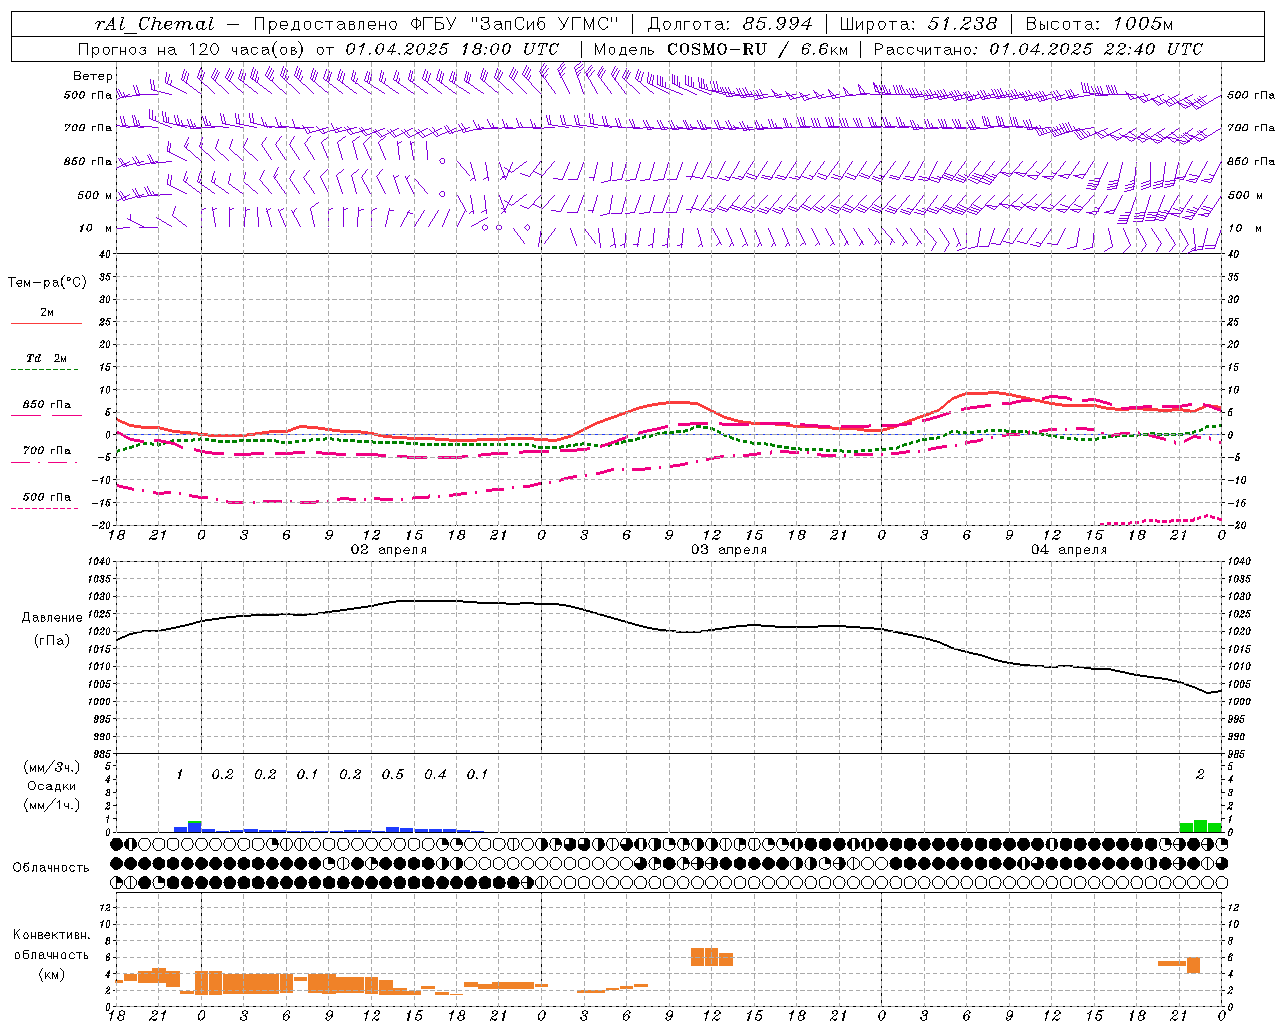
Task: Select the 2м temperature legend entry
Action: 47,313
